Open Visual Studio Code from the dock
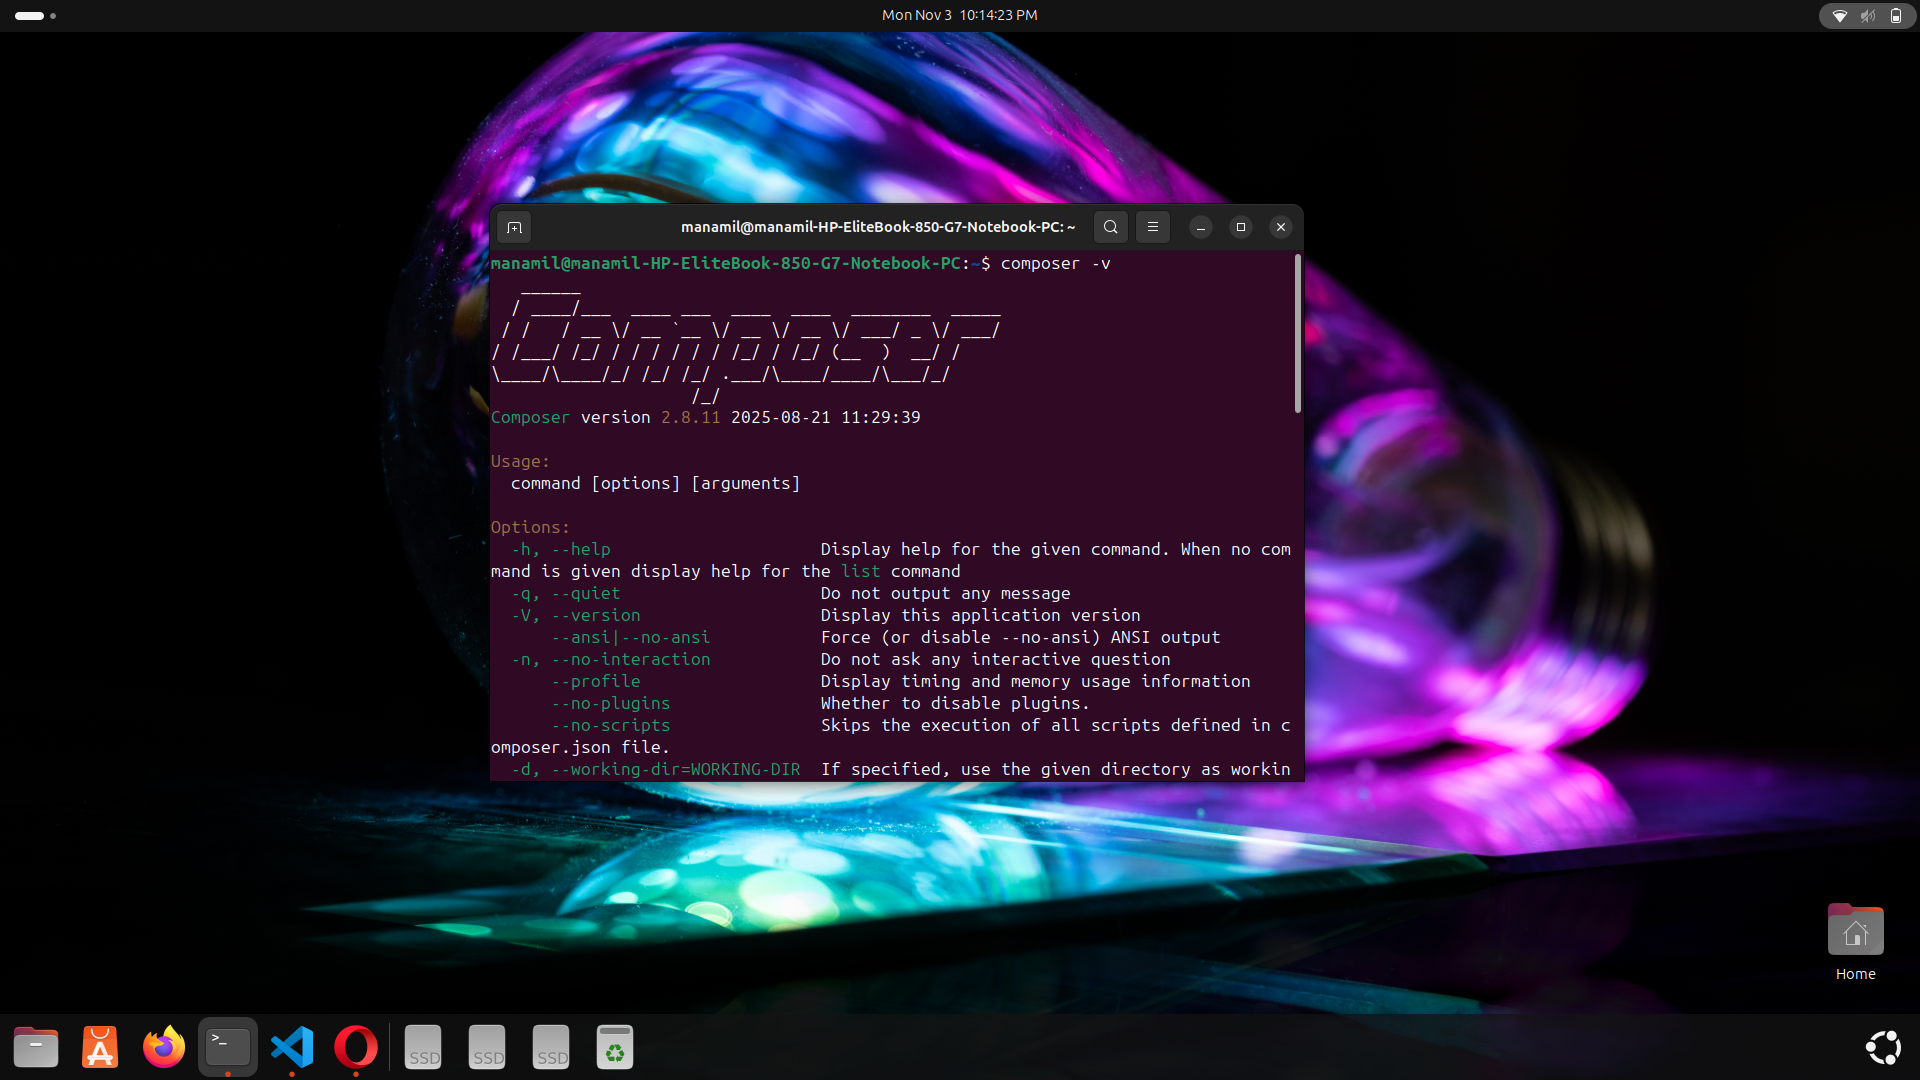This screenshot has height=1080, width=1920. [292, 1047]
